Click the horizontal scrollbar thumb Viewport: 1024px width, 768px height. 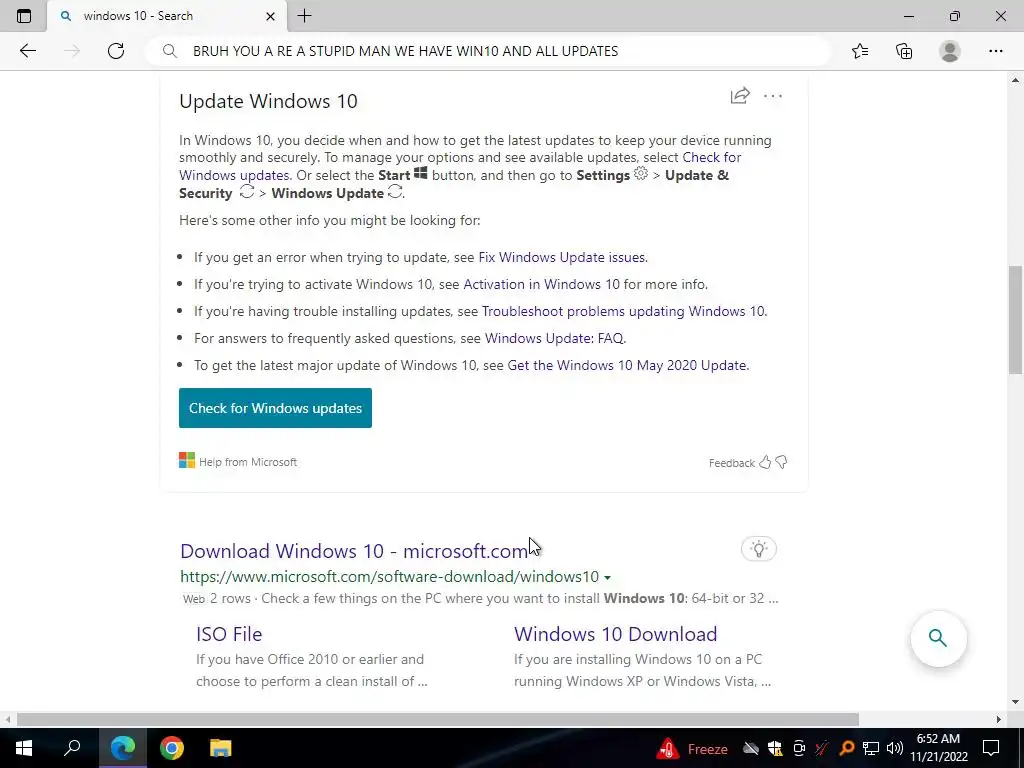tap(438, 719)
